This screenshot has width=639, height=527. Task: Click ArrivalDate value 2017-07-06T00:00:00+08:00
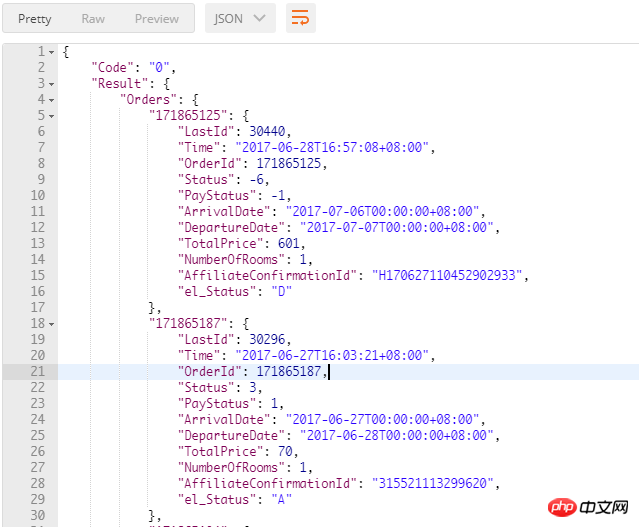tap(382, 211)
